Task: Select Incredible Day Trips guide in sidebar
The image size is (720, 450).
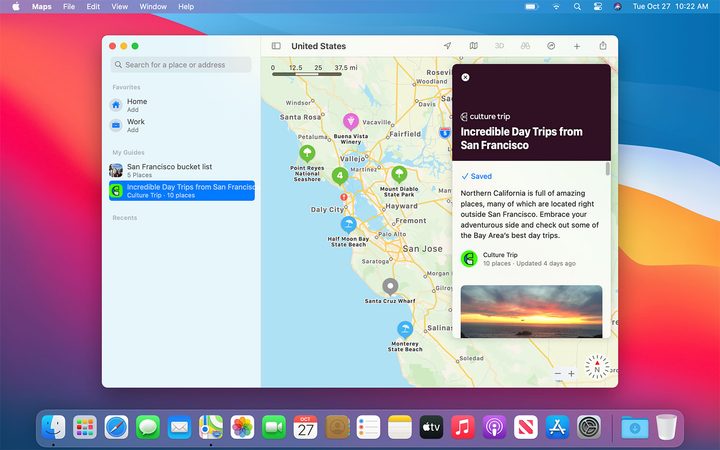Action: pyautogui.click(x=181, y=191)
